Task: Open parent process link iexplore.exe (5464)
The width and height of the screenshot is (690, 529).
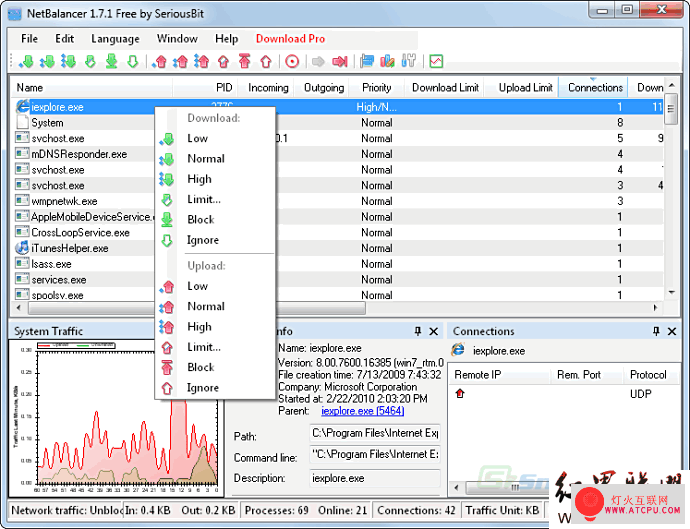Action: (x=363, y=411)
